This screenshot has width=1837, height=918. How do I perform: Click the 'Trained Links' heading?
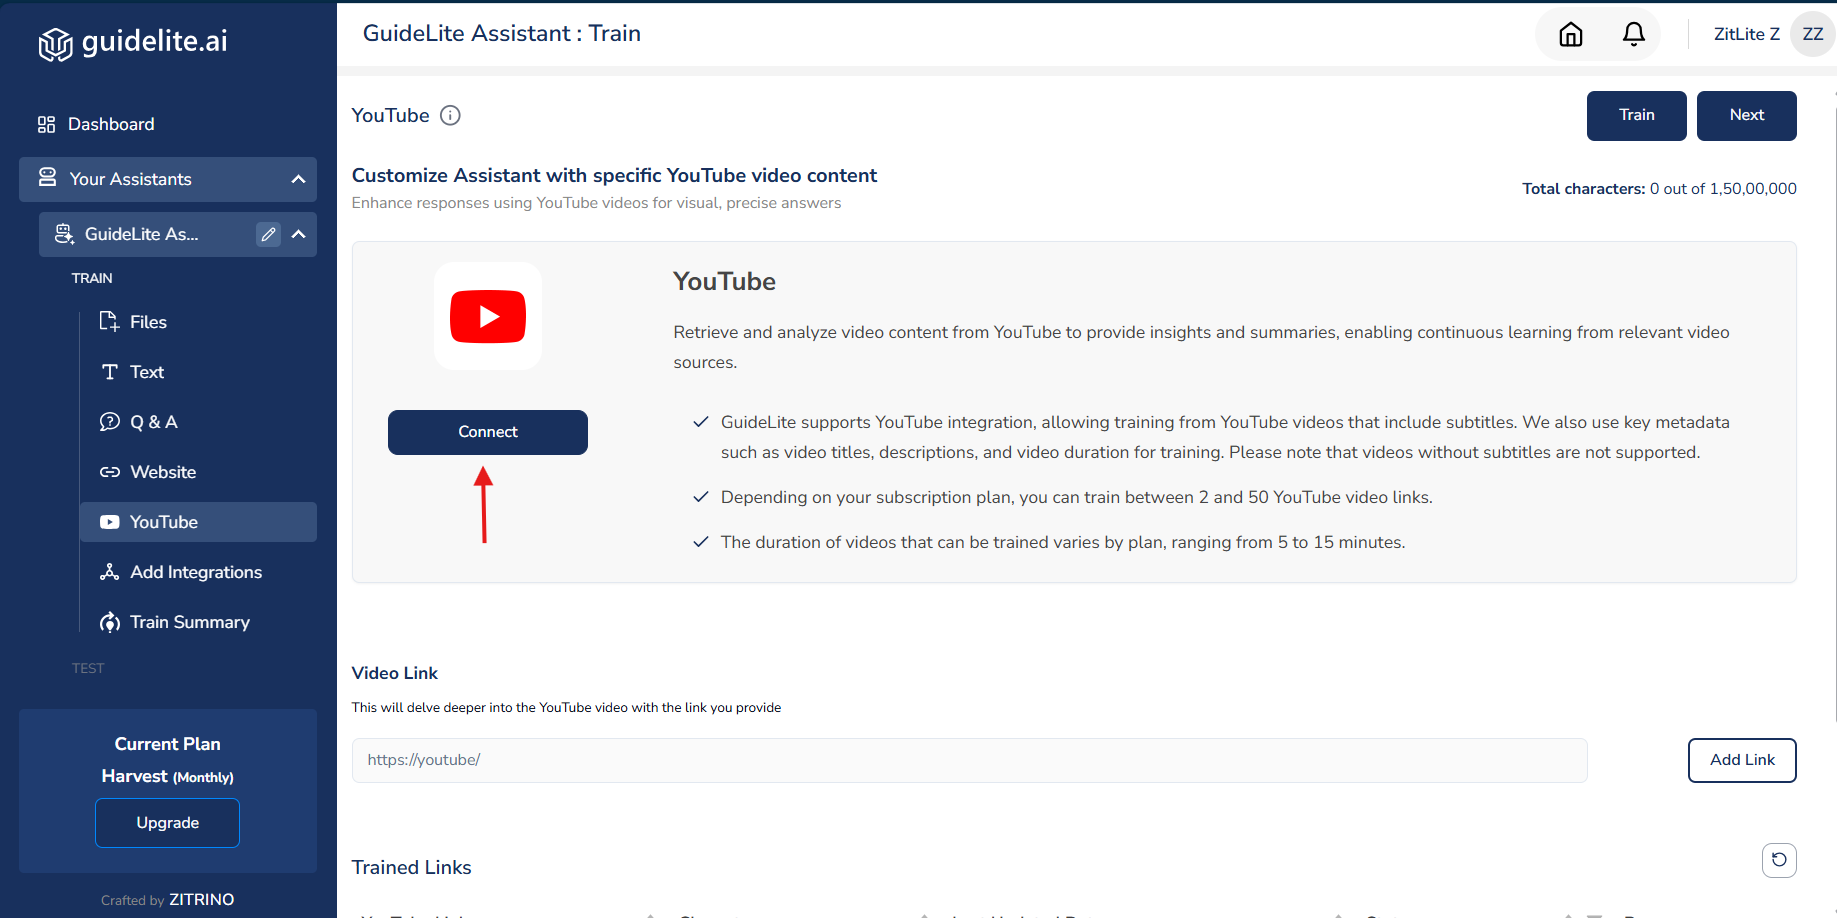tap(412, 867)
